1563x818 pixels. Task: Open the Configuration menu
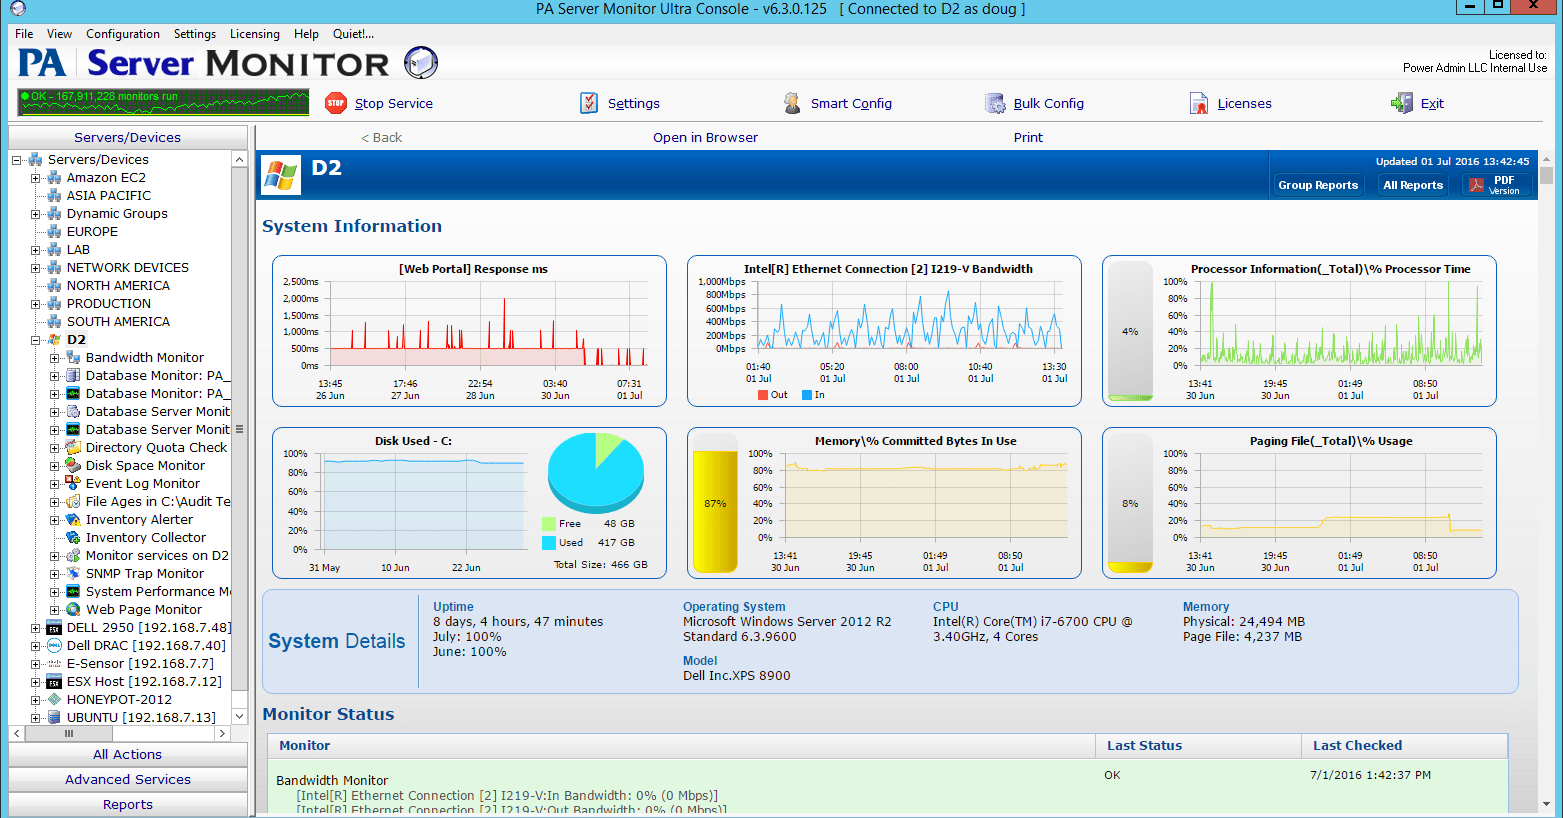point(123,33)
